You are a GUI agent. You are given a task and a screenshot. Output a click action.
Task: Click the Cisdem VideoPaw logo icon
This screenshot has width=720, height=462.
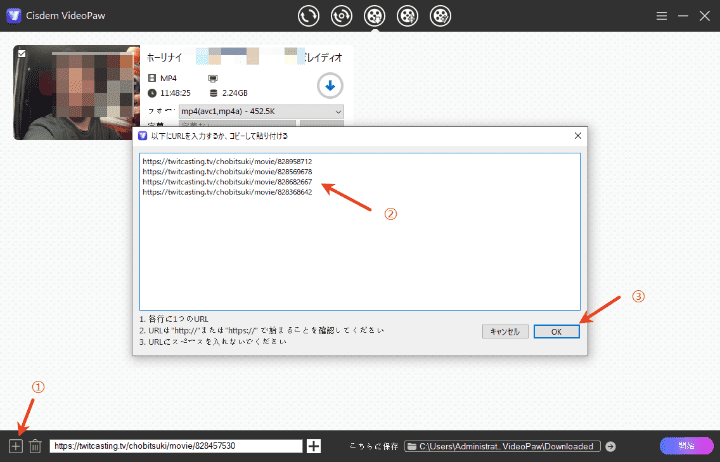[x=14, y=16]
